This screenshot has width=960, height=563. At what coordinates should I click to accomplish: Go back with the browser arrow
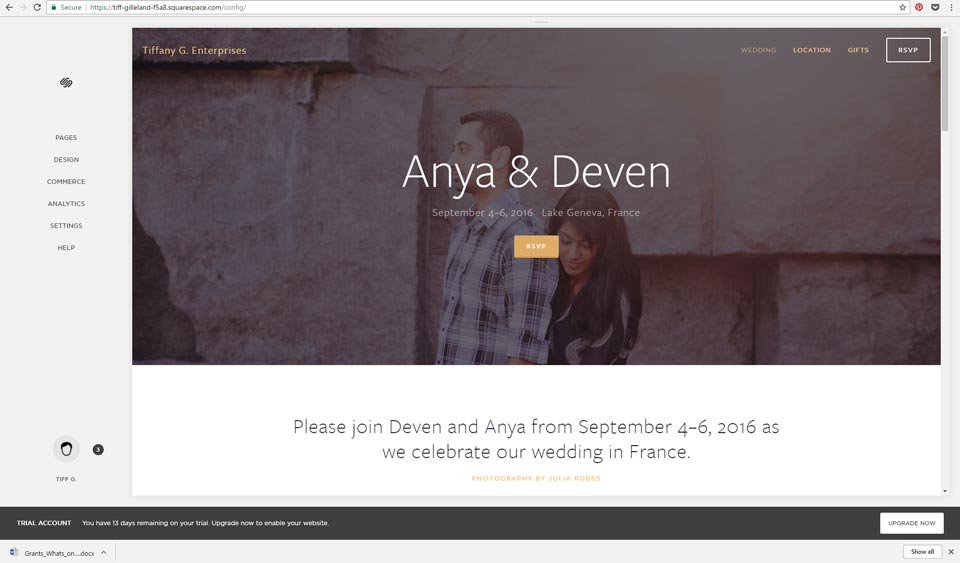(x=9, y=7)
